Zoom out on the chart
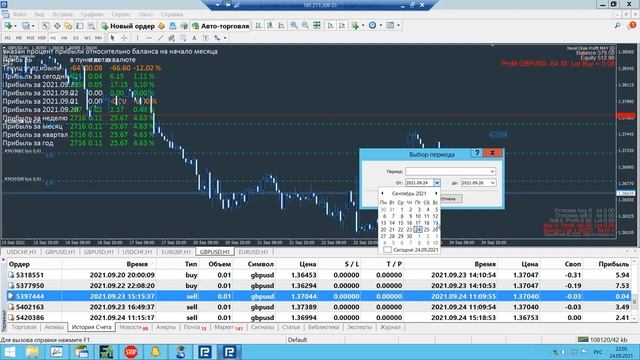 pos(305,26)
